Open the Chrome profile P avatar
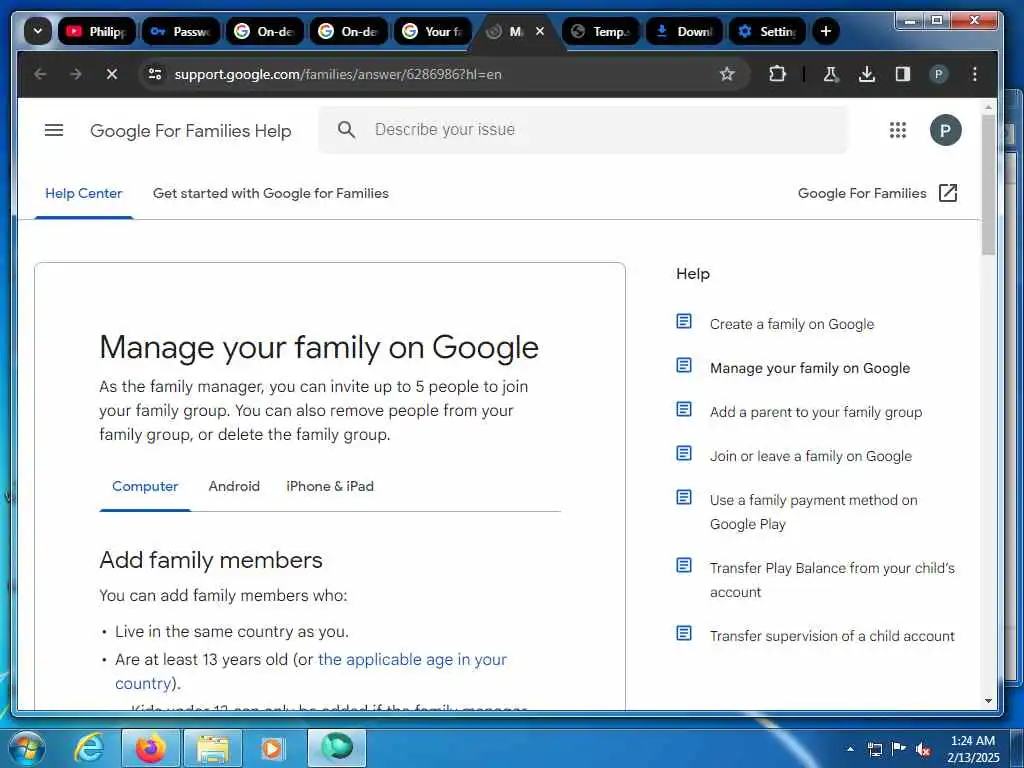 (x=938, y=74)
